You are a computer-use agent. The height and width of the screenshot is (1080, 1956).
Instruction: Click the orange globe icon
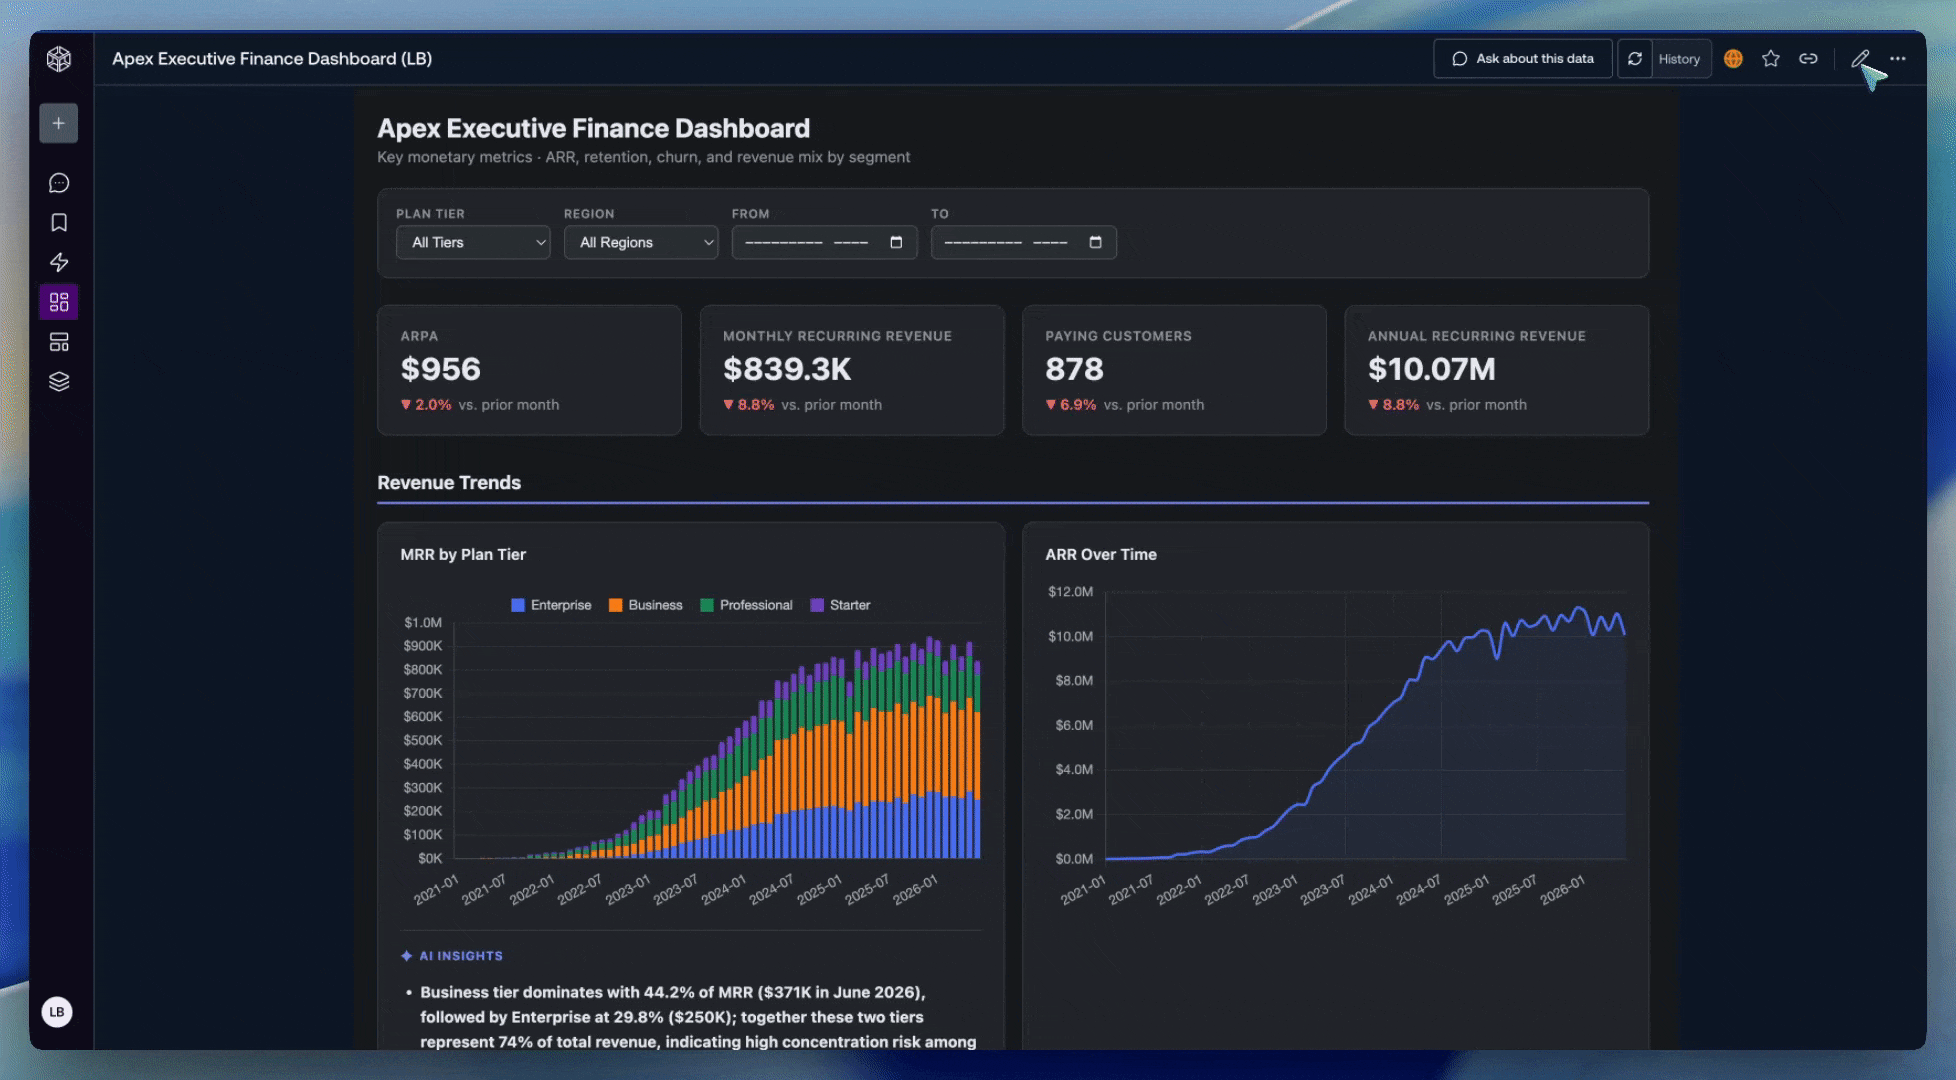pos(1734,59)
